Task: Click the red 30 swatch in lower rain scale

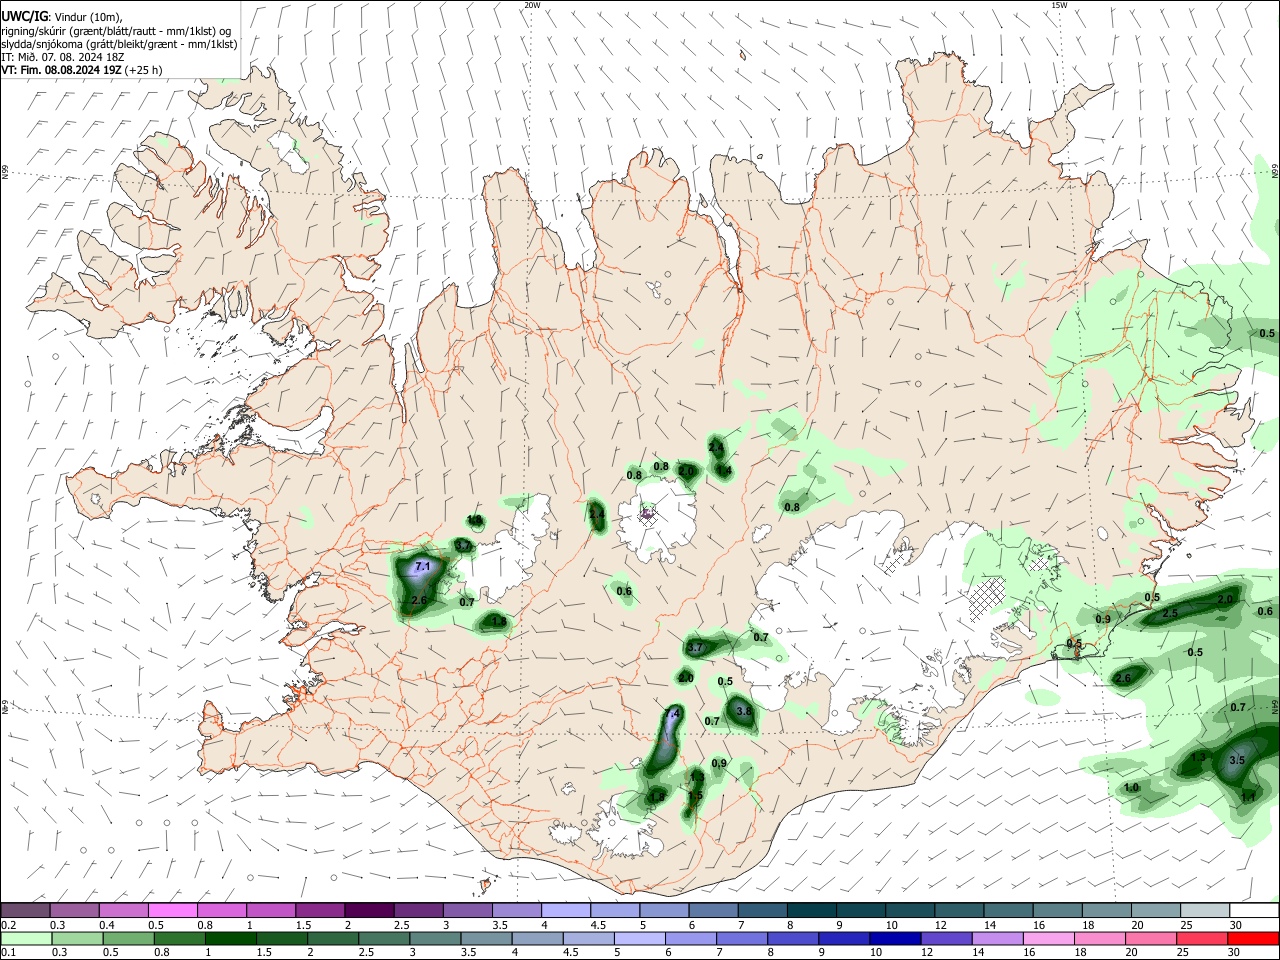Action: point(1253,938)
